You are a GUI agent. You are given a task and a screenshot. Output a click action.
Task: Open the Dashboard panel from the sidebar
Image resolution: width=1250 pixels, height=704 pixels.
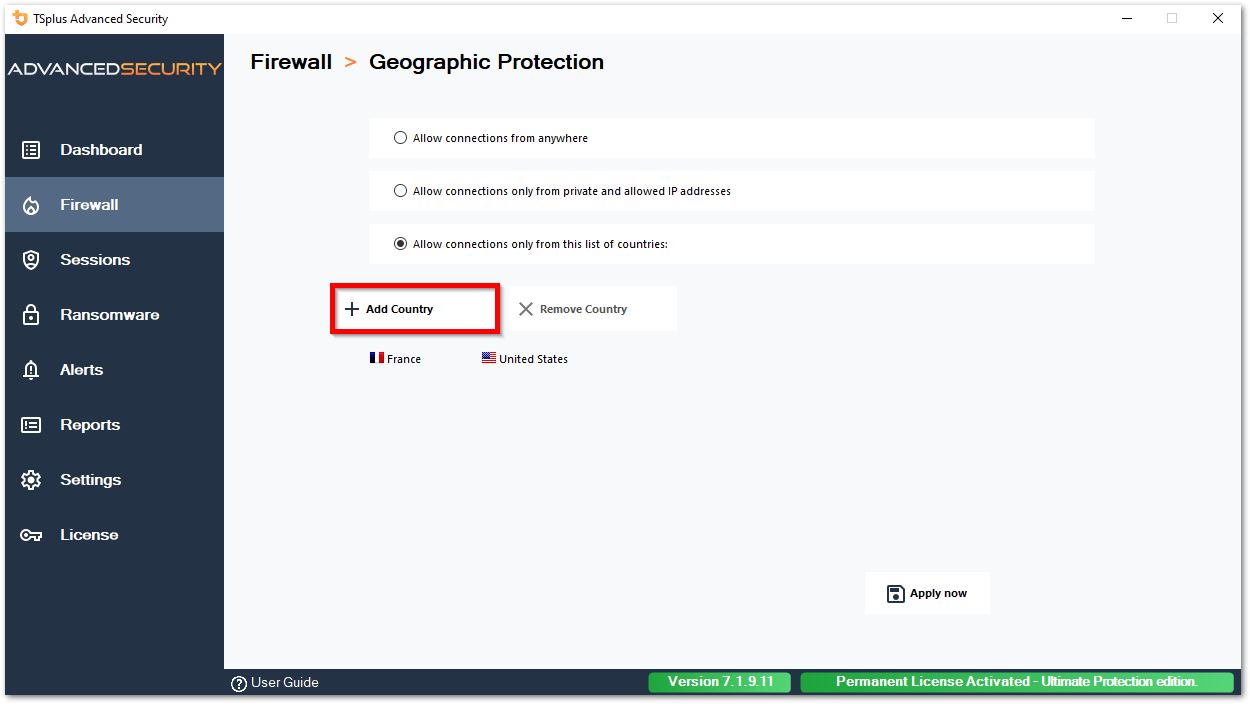coord(100,149)
